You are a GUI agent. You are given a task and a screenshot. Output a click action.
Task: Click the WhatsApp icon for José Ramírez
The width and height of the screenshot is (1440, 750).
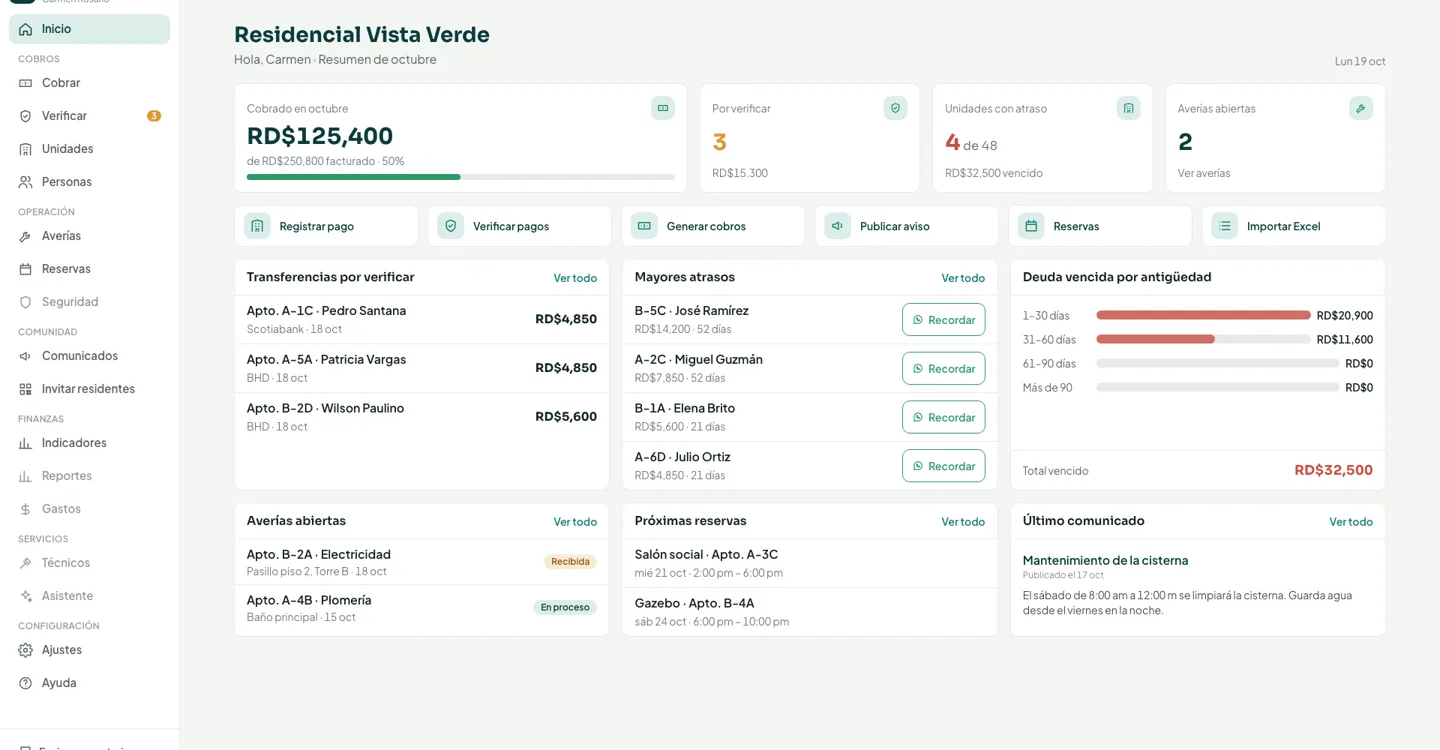click(x=918, y=320)
